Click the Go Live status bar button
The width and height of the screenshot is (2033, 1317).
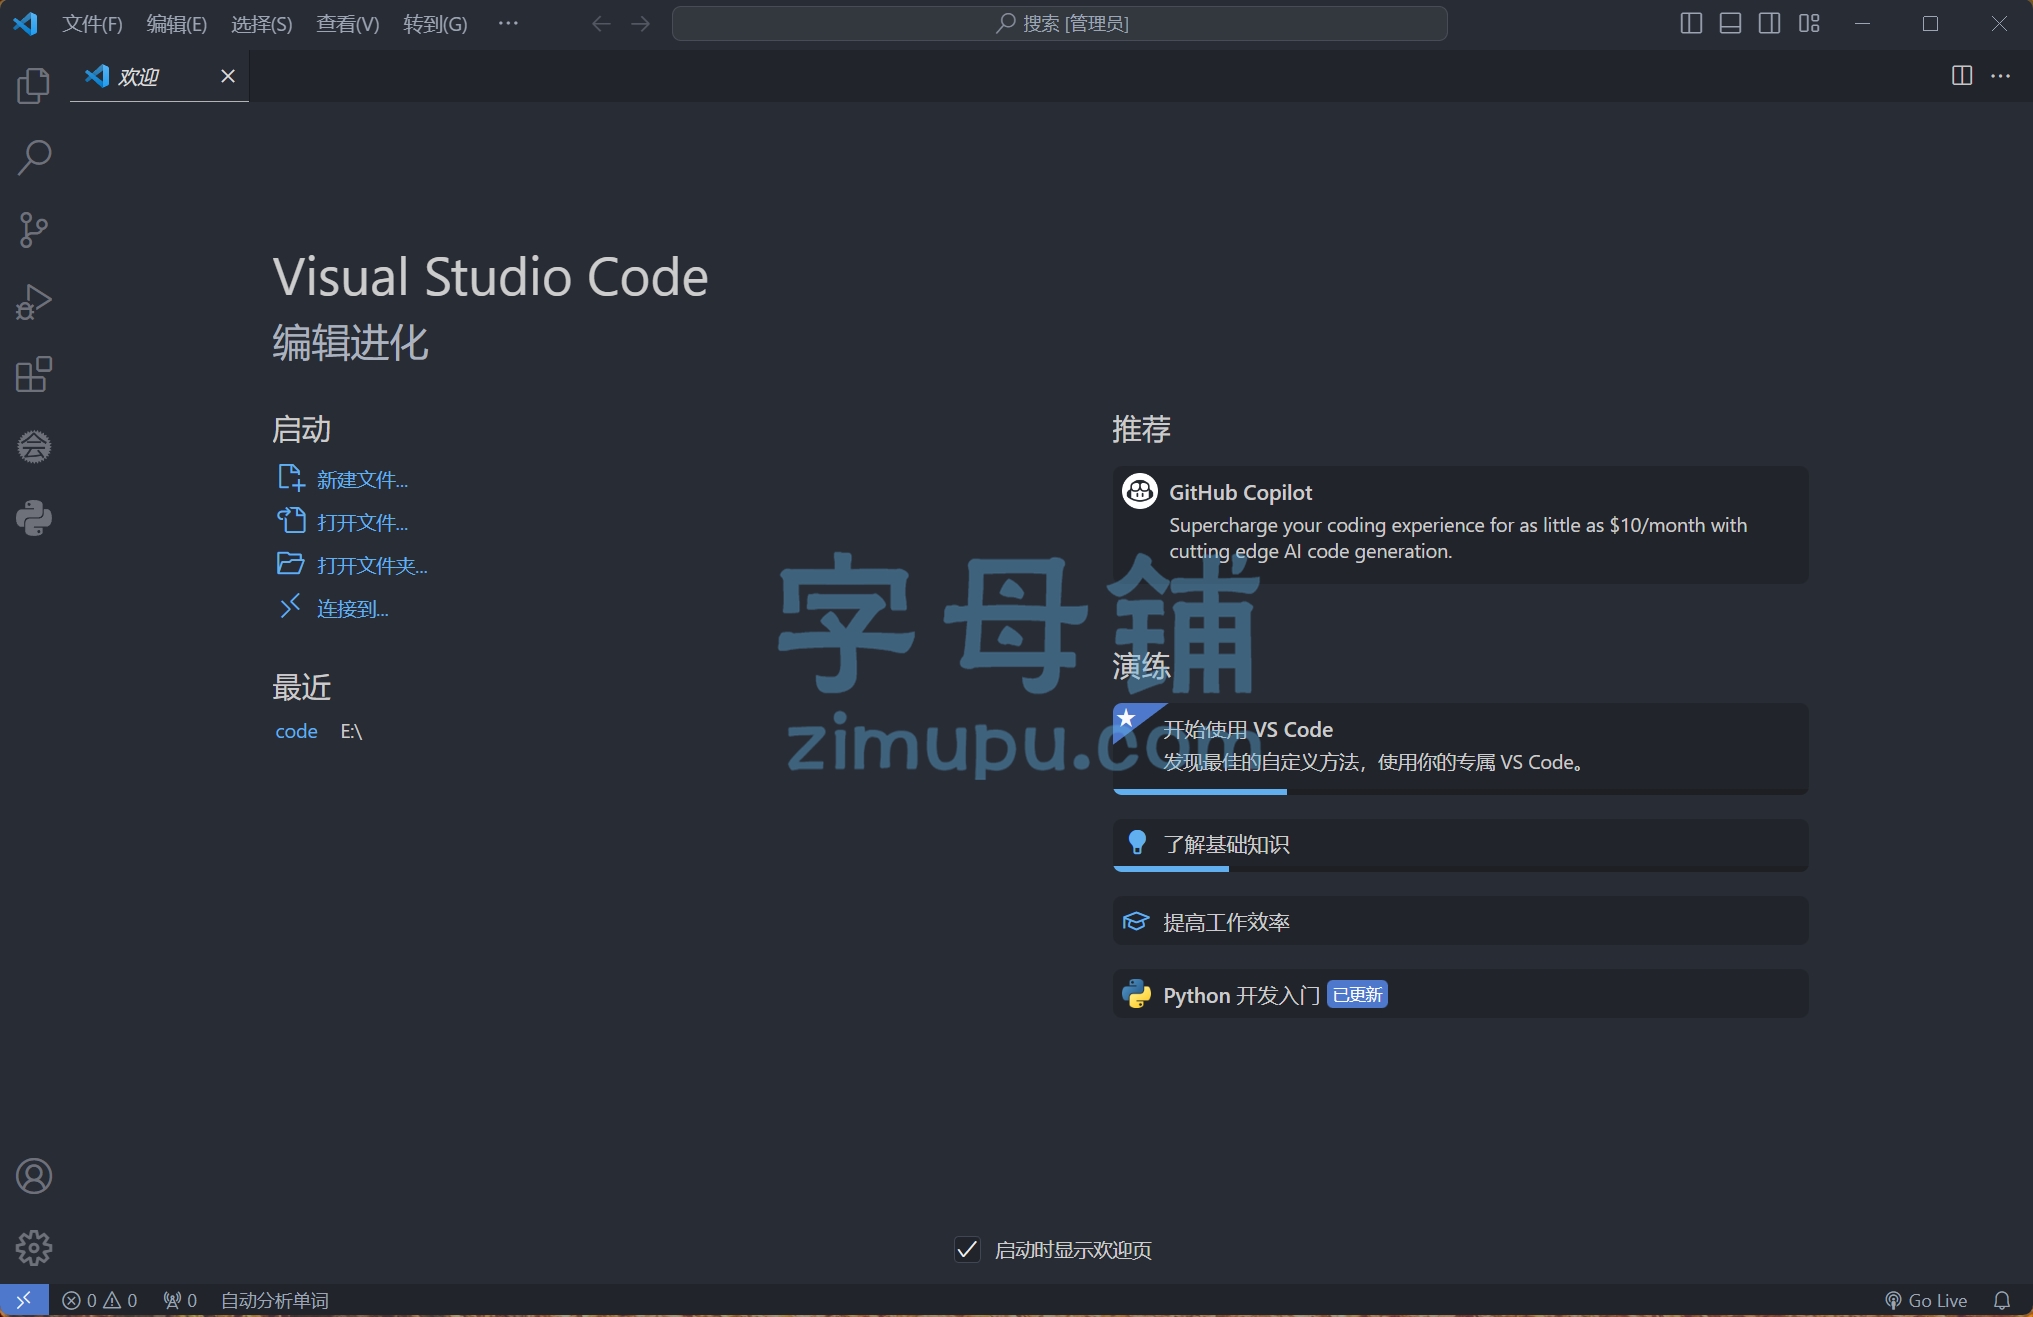pos(1926,1300)
